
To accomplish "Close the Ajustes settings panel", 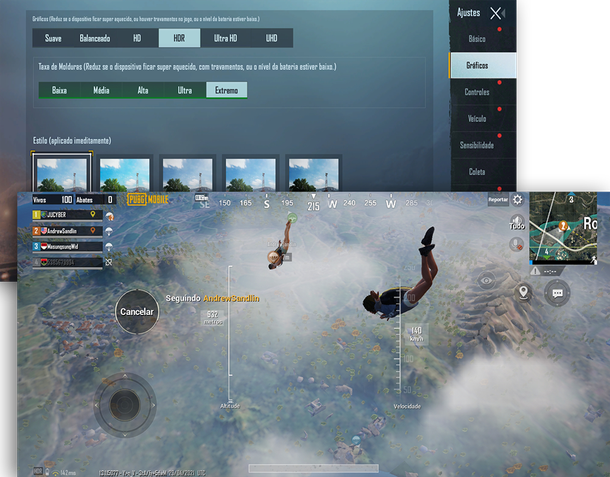I will tap(496, 13).
